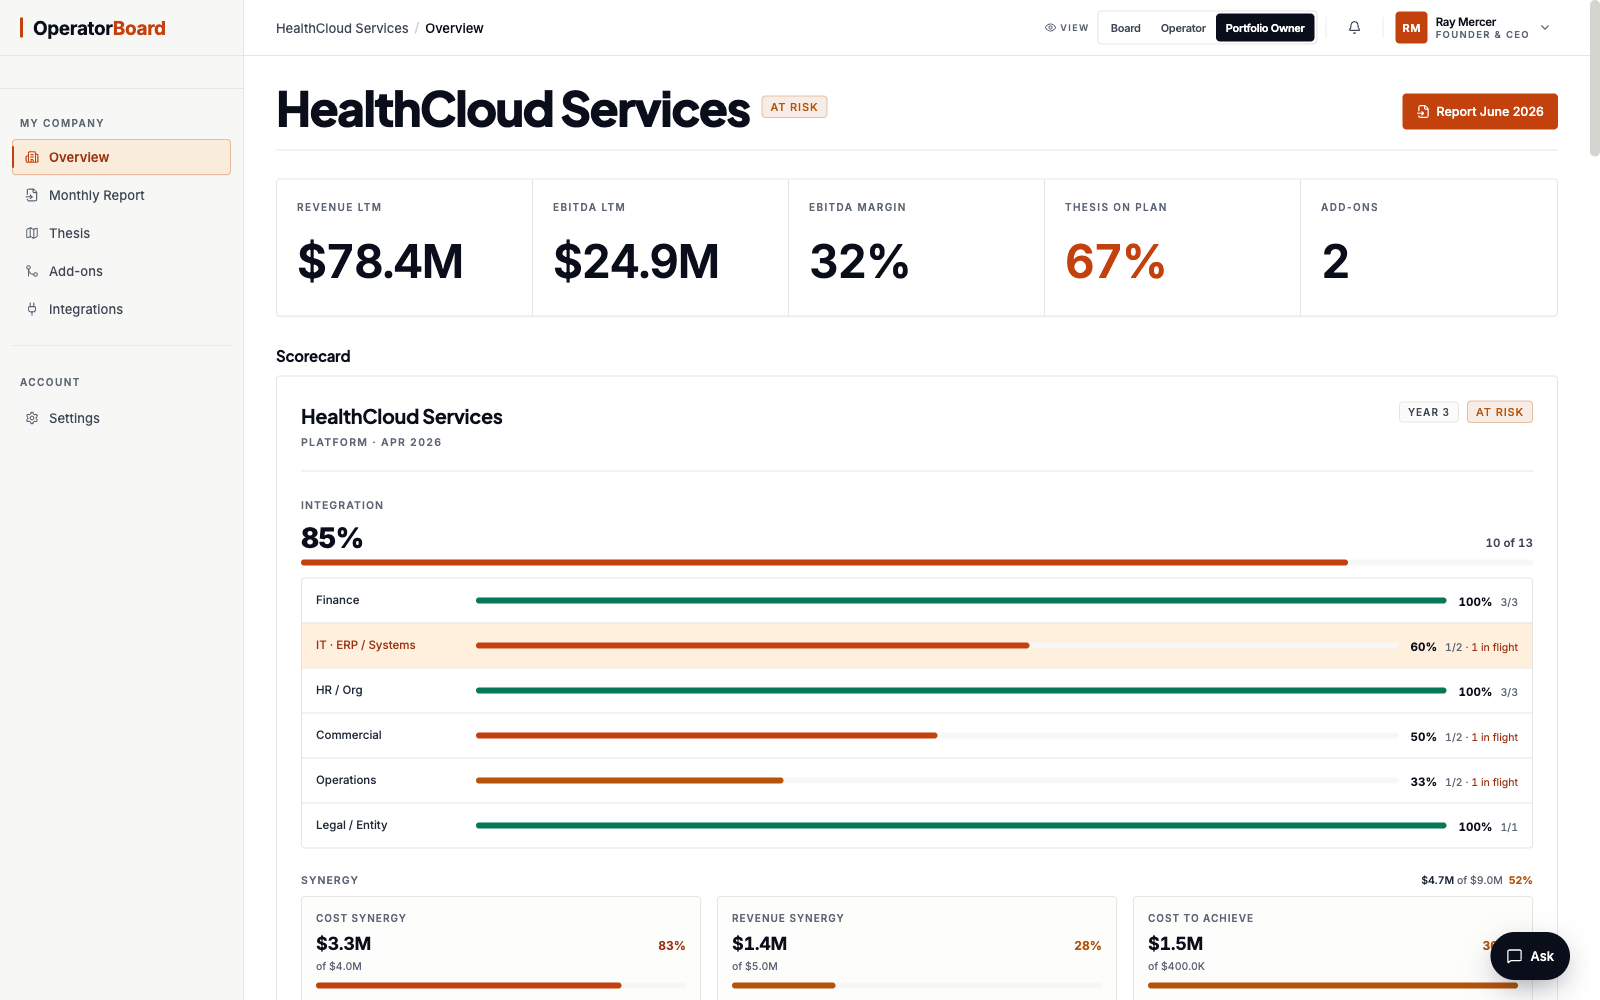Switch view to Operator

click(1183, 28)
